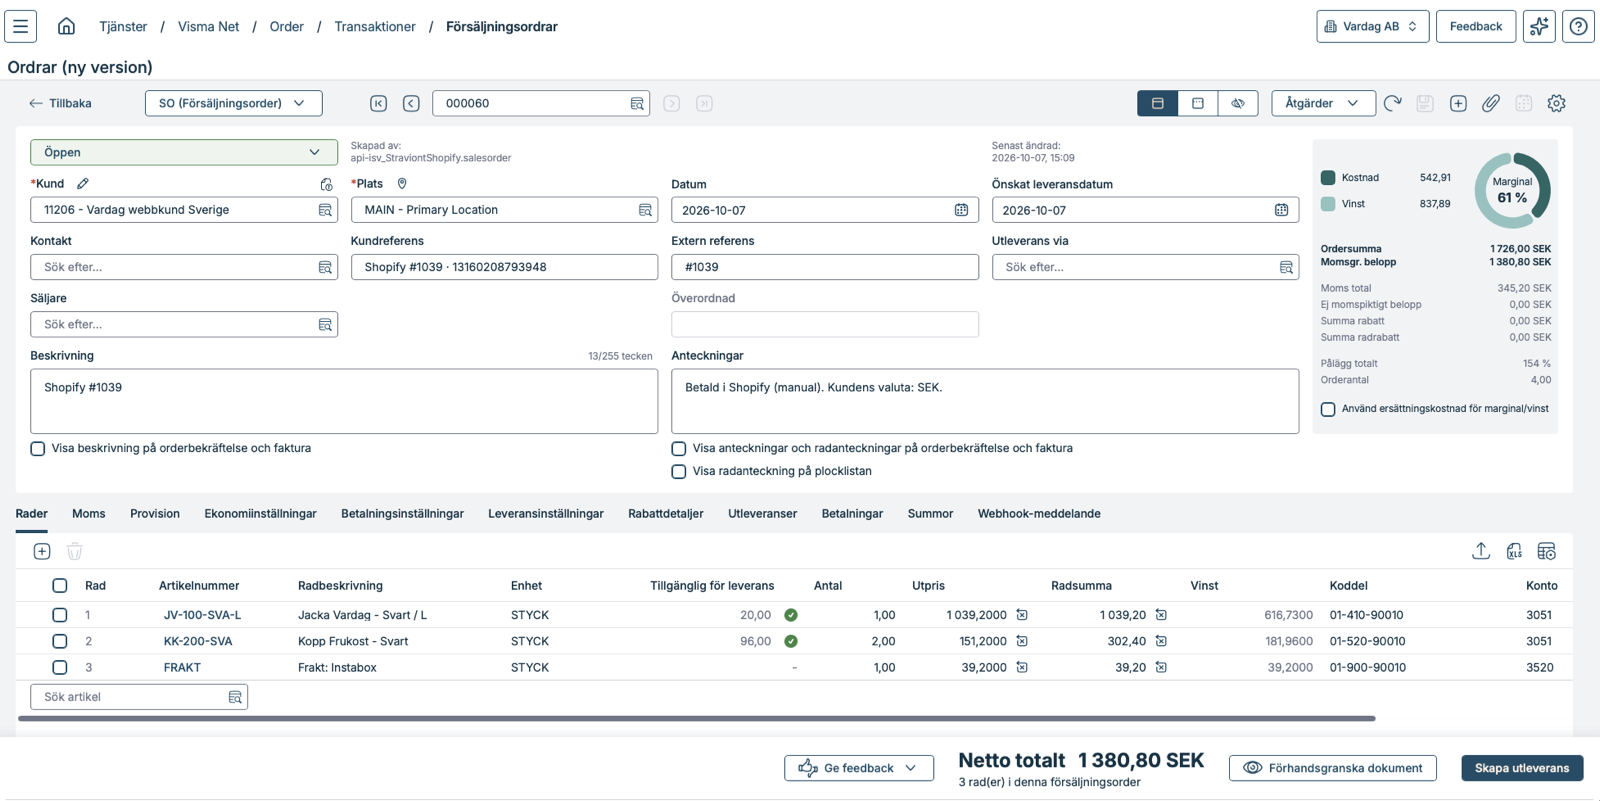This screenshot has height=801, width=1600.
Task: Tick Visa radanteckning på plocklistan
Action: point(679,472)
